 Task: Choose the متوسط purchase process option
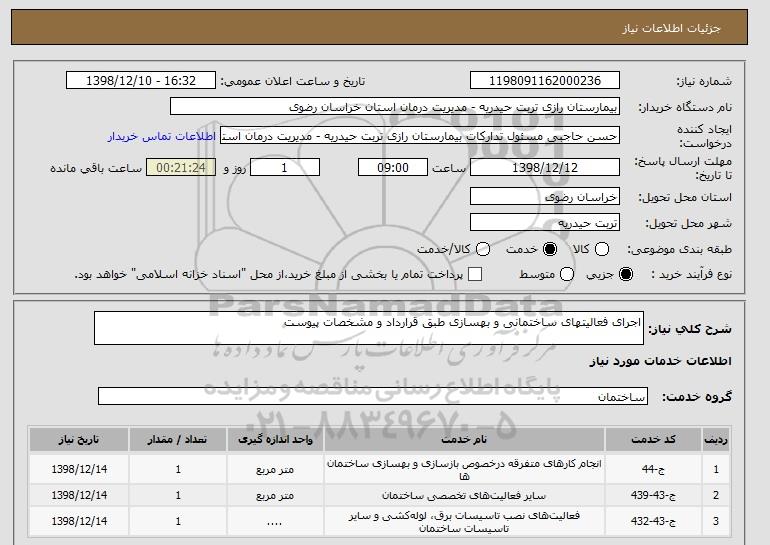click(x=567, y=274)
